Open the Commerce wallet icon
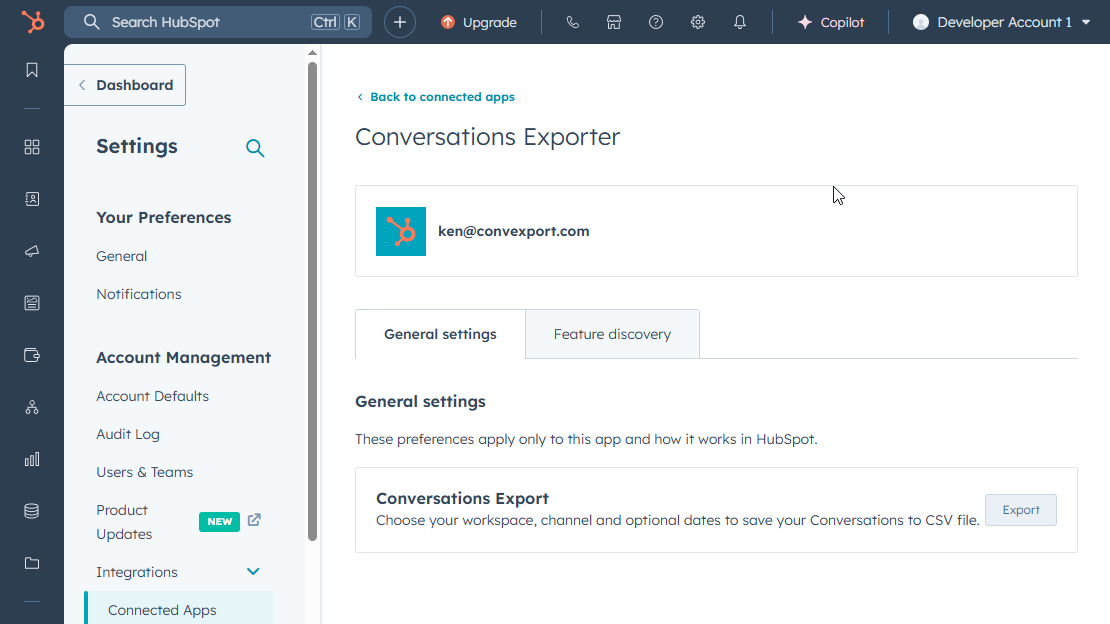The height and width of the screenshot is (624, 1110). click(31, 355)
